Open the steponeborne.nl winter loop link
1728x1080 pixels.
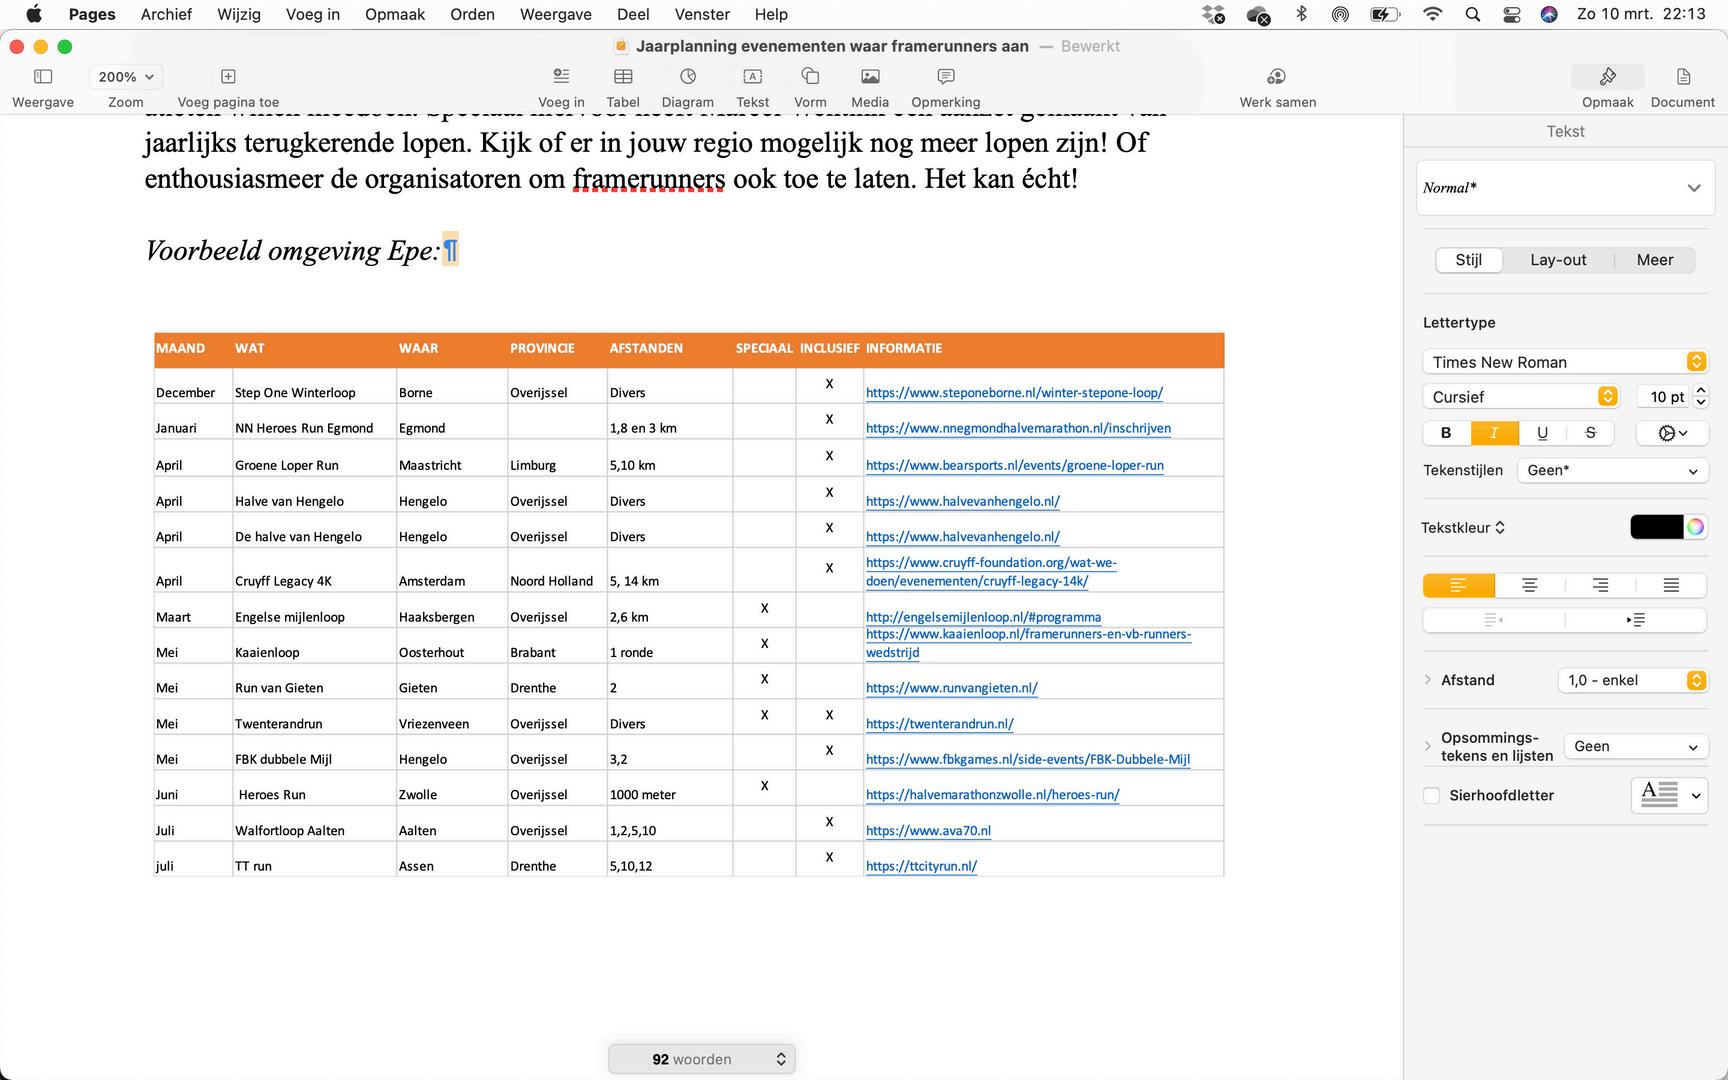tap(1014, 393)
